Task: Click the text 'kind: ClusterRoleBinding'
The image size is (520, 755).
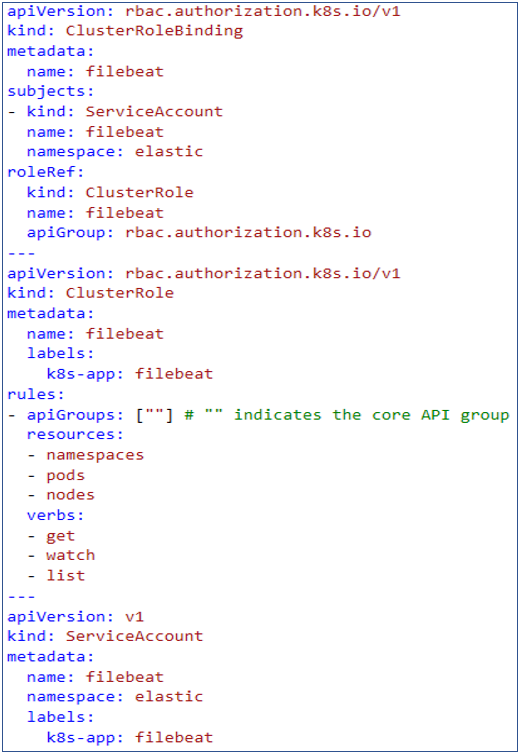Action: point(125,31)
